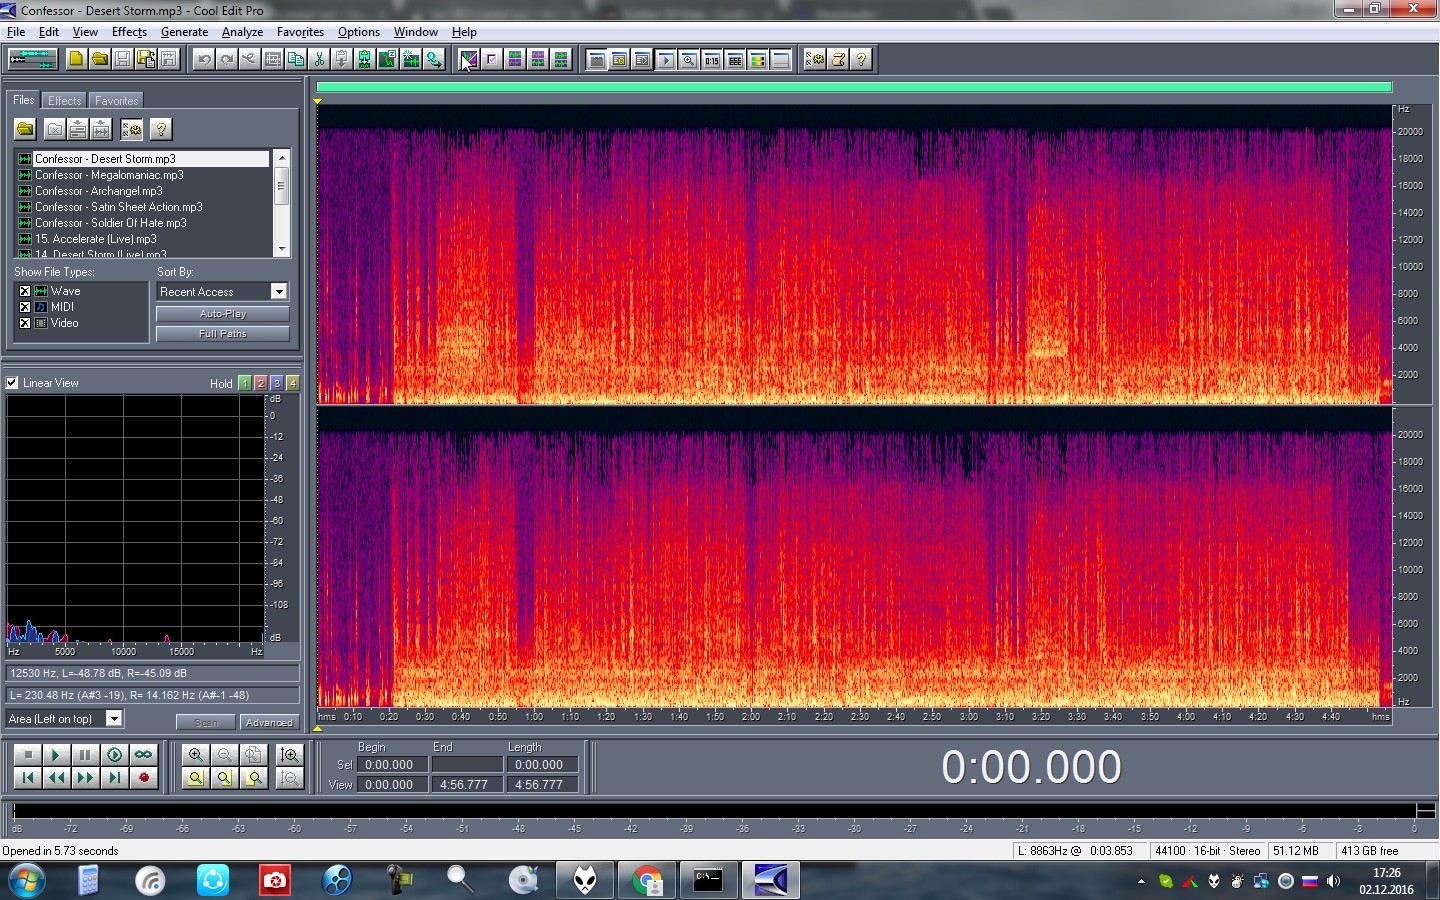
Task: Toggle Hold button 3
Action: pyautogui.click(x=277, y=383)
